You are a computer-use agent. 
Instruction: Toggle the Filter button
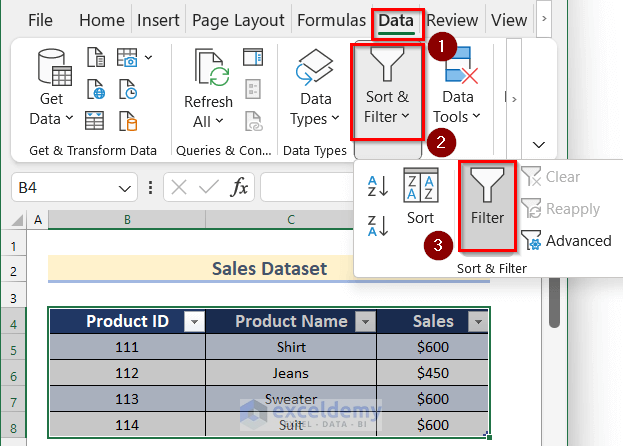(487, 206)
